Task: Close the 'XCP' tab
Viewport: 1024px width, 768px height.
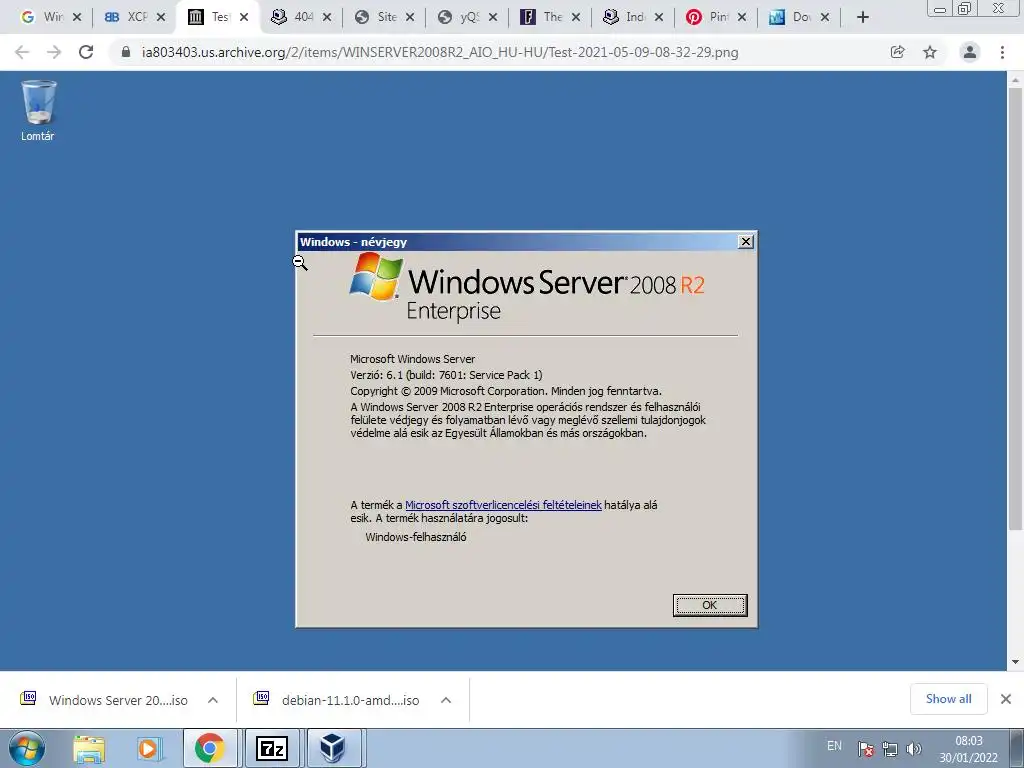Action: click(161, 18)
